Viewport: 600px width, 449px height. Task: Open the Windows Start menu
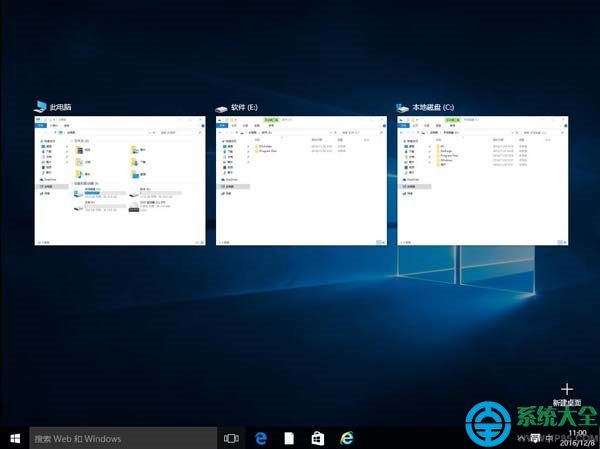(x=15, y=438)
